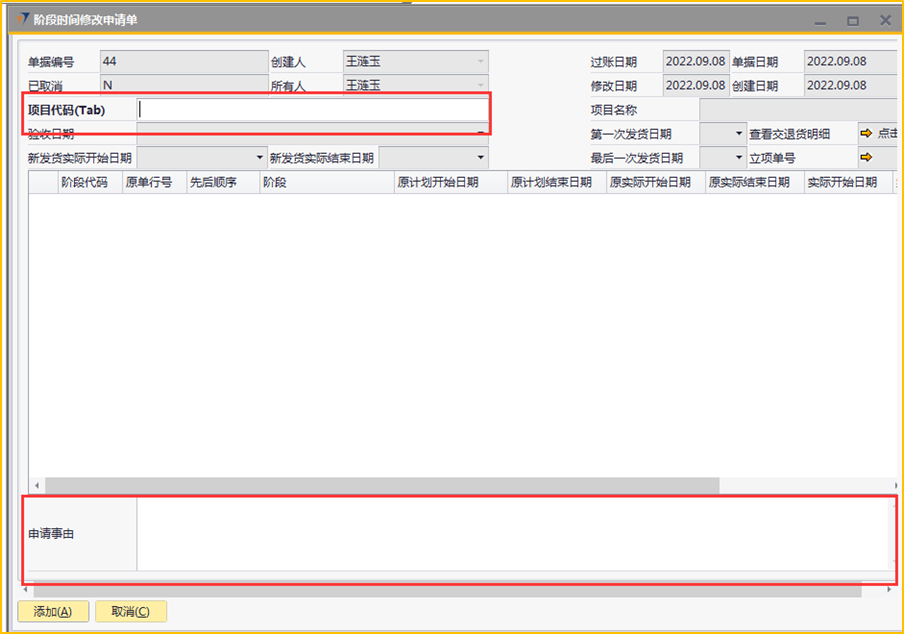Click the 取消(C) button

tap(131, 611)
